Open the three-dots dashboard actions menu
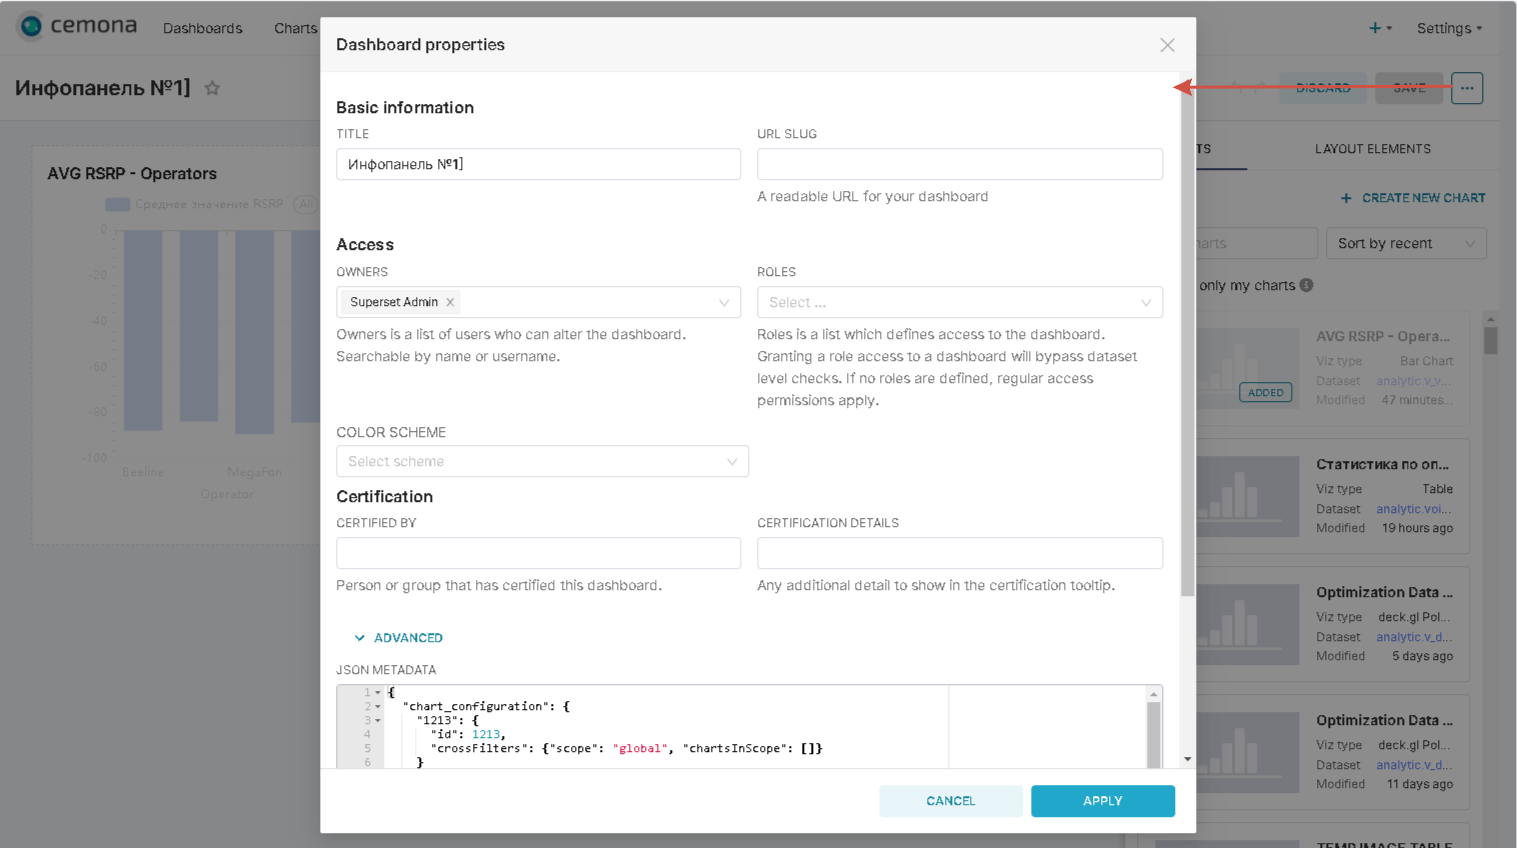Viewport: 1517px width, 848px height. 1466,88
